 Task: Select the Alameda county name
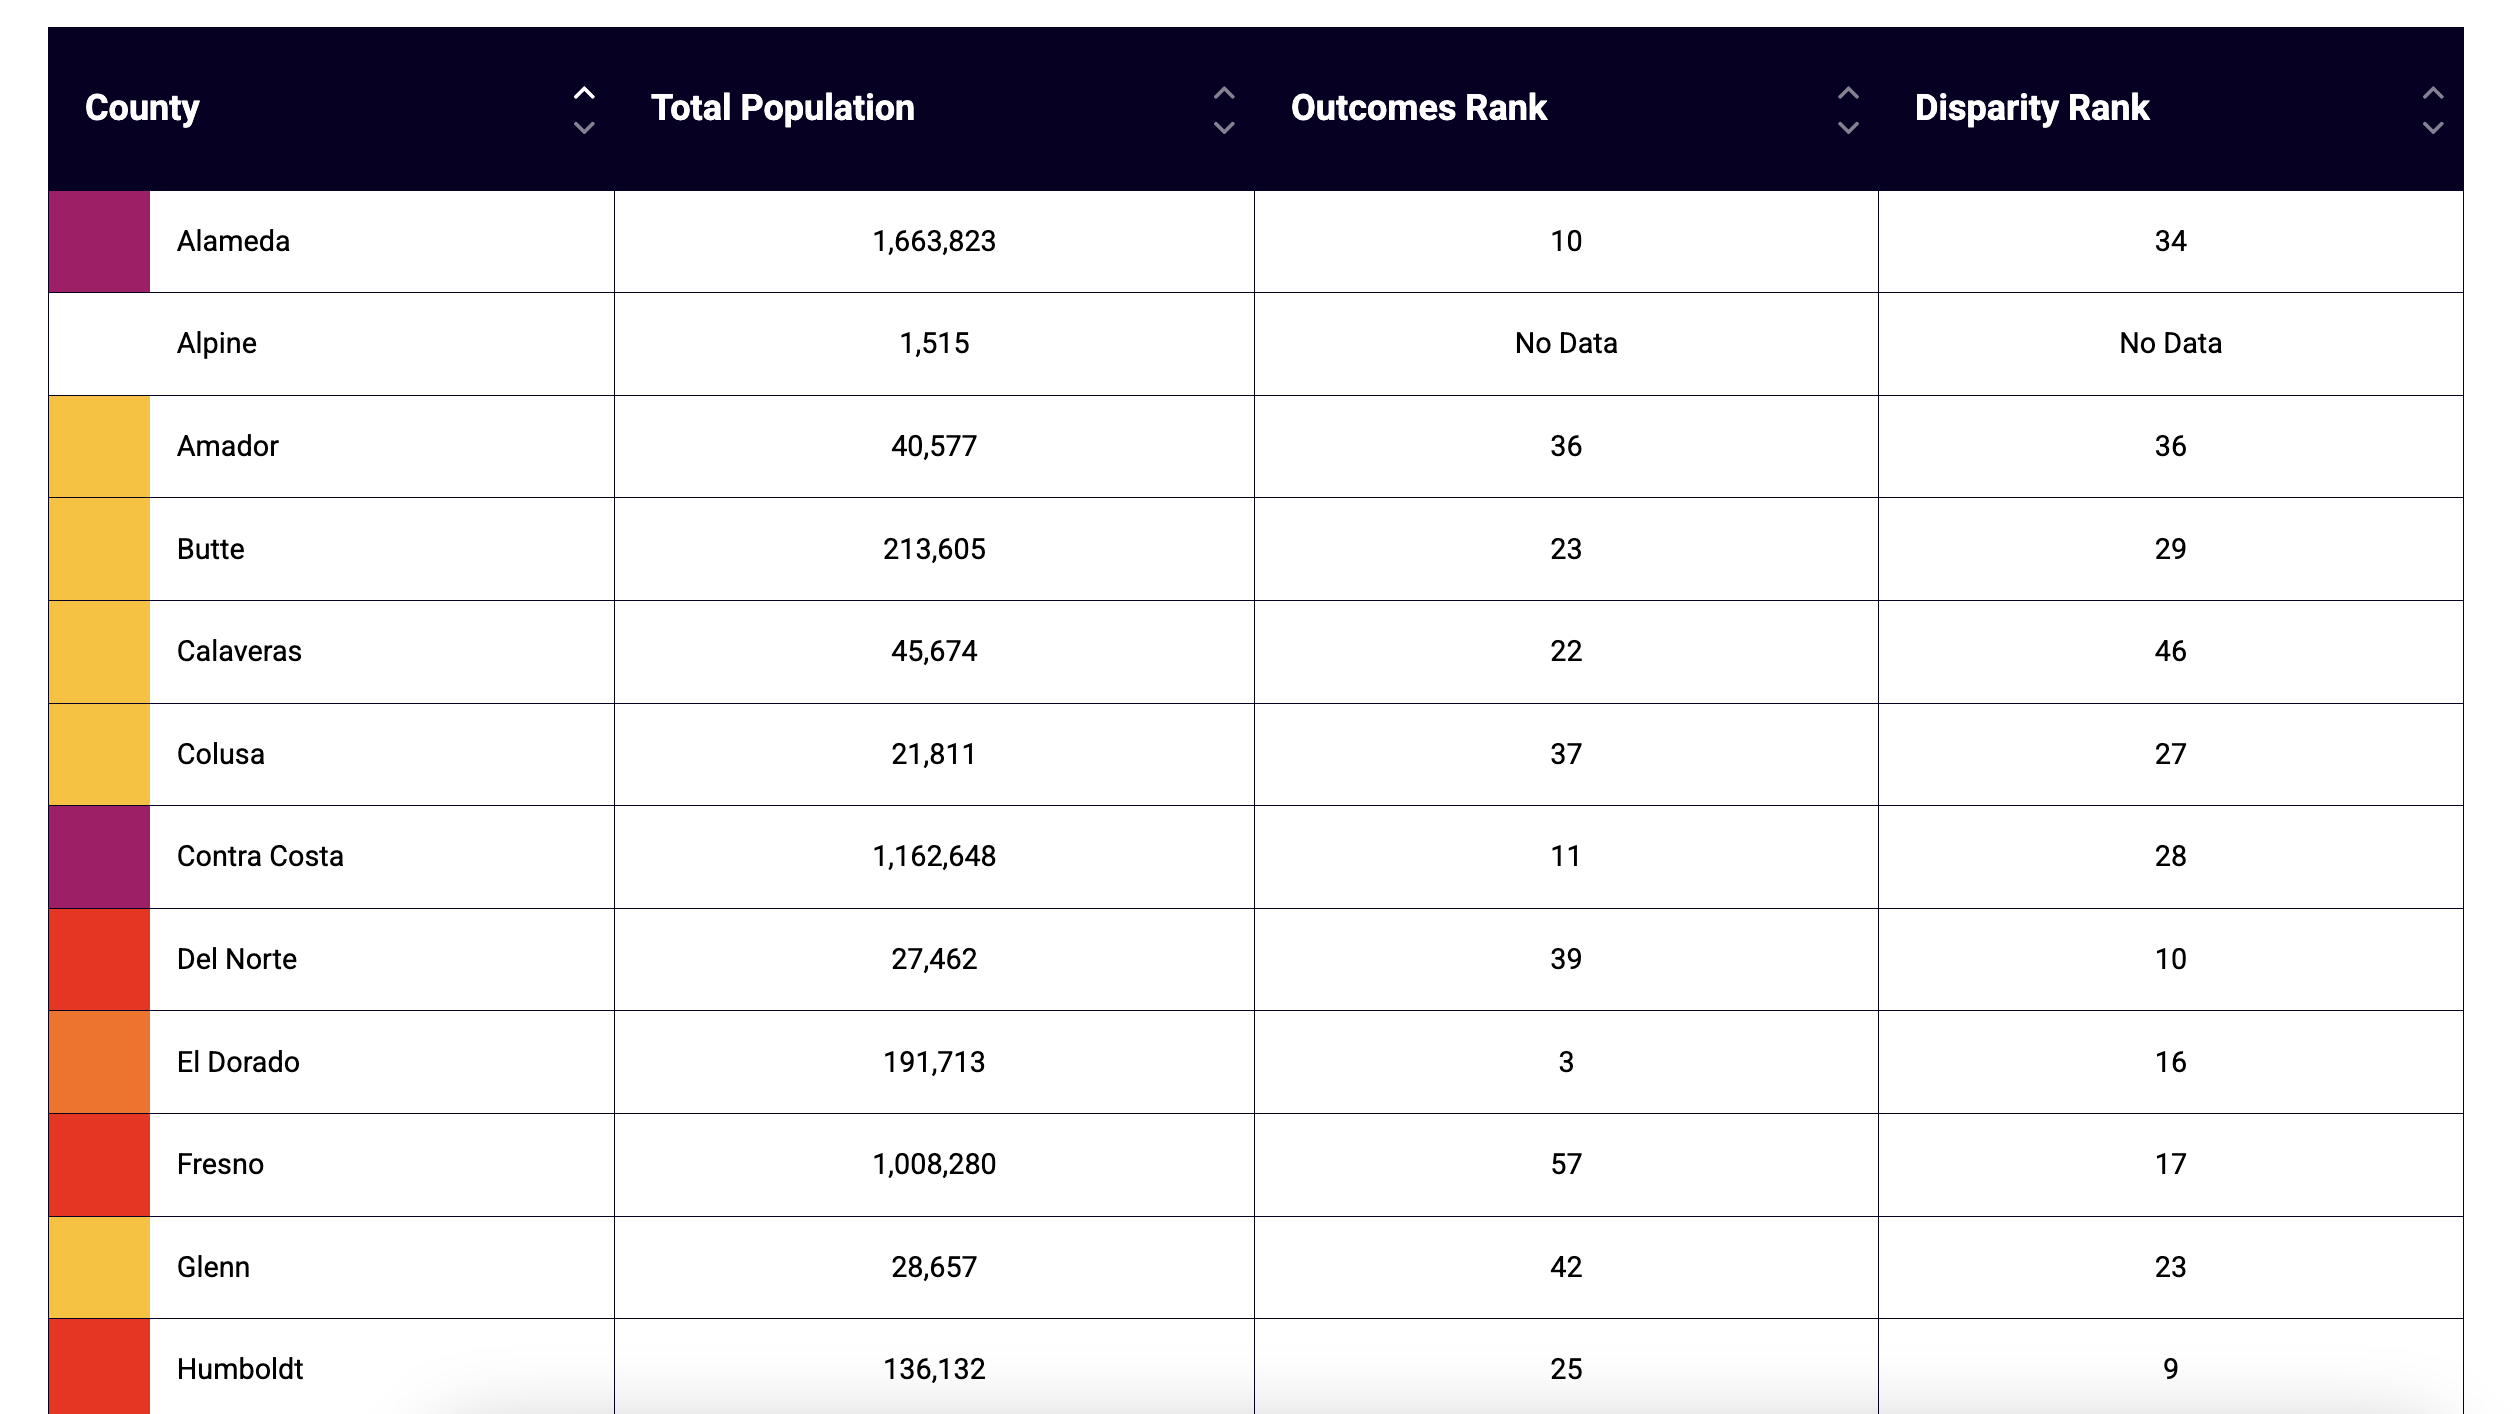[233, 242]
